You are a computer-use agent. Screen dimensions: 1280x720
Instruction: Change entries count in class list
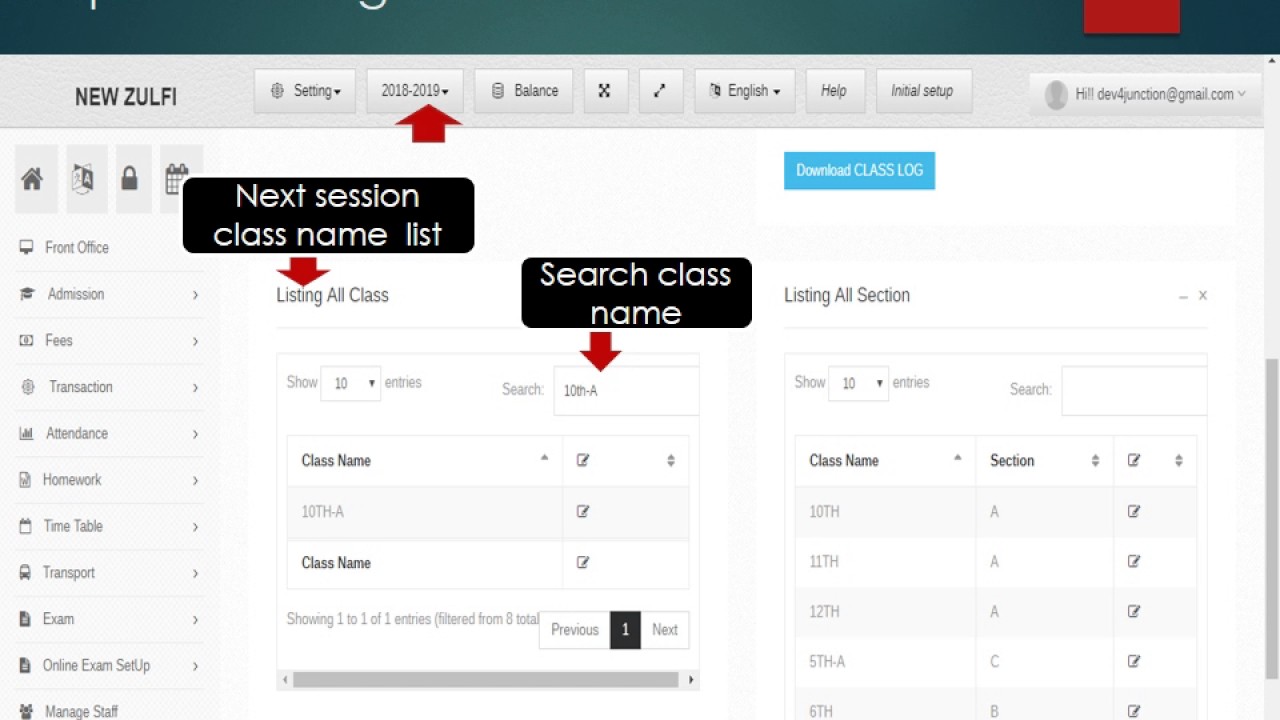(x=351, y=383)
